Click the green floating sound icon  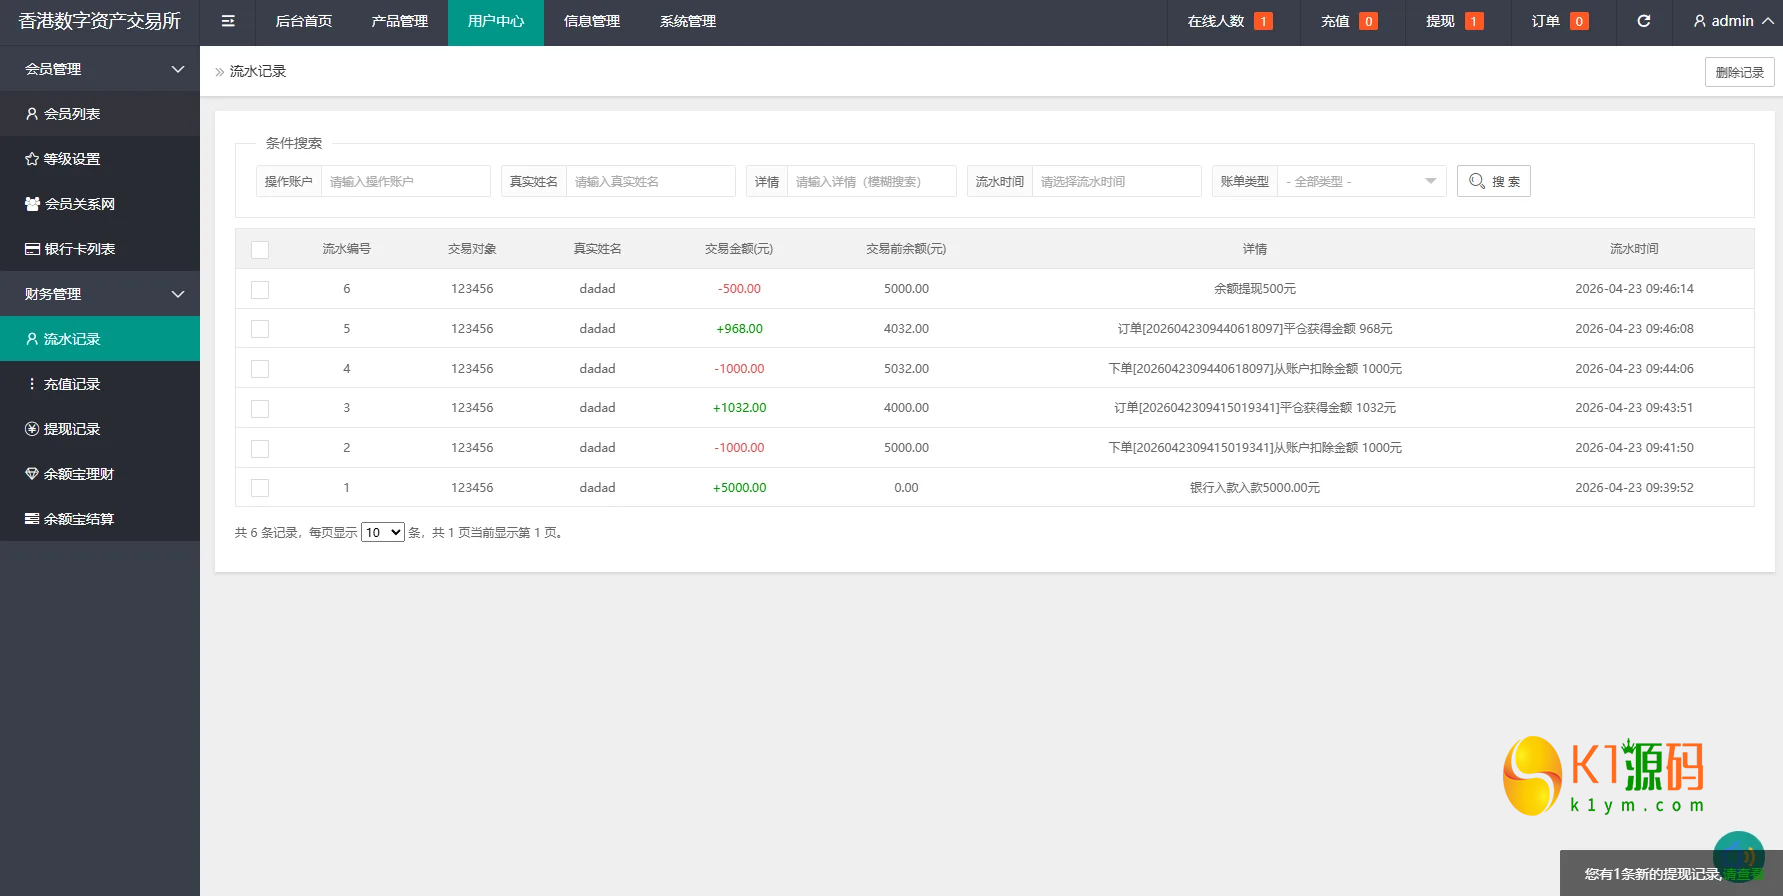[1738, 856]
